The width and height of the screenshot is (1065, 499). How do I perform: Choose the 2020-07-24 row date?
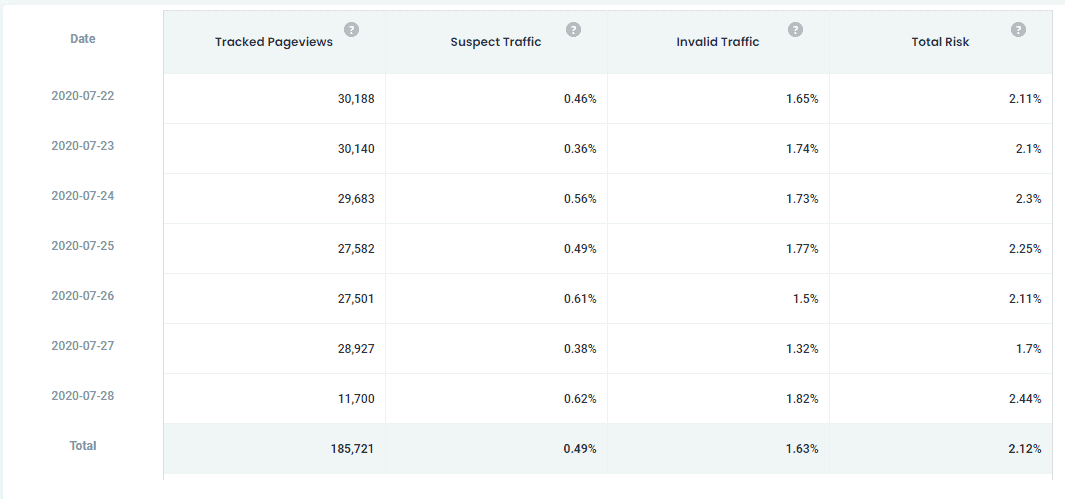pyautogui.click(x=83, y=196)
